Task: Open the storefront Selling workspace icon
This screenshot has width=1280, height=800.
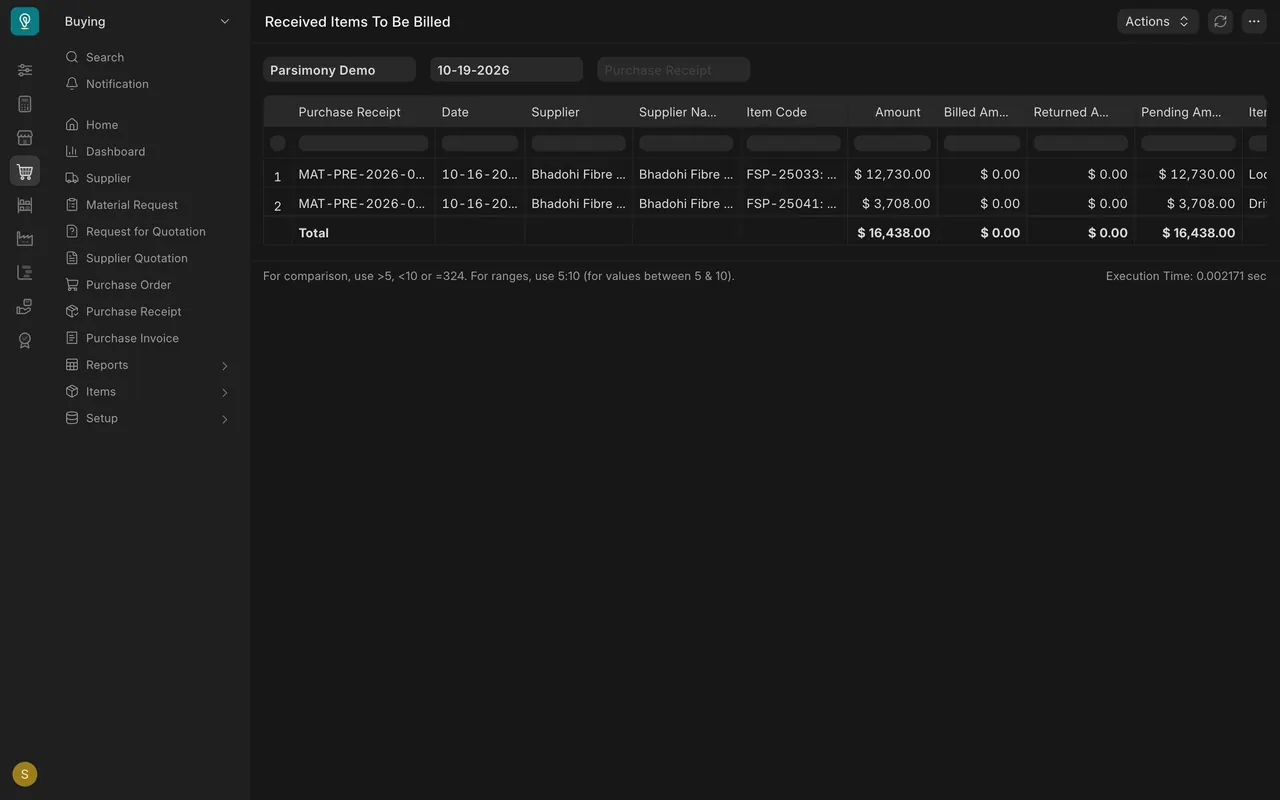Action: point(25,138)
